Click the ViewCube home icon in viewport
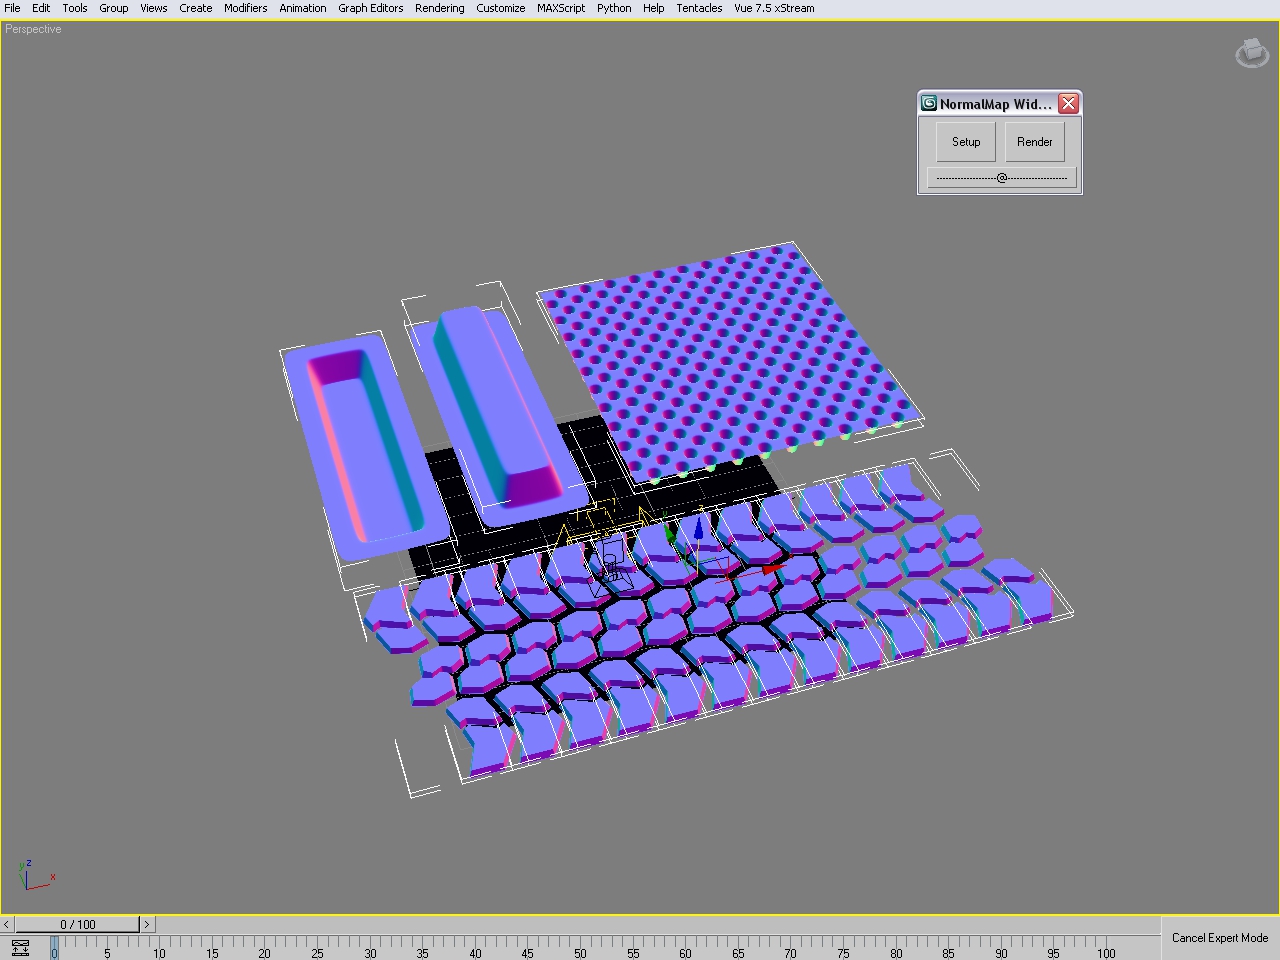Viewport: 1280px width, 960px height. click(x=1251, y=53)
